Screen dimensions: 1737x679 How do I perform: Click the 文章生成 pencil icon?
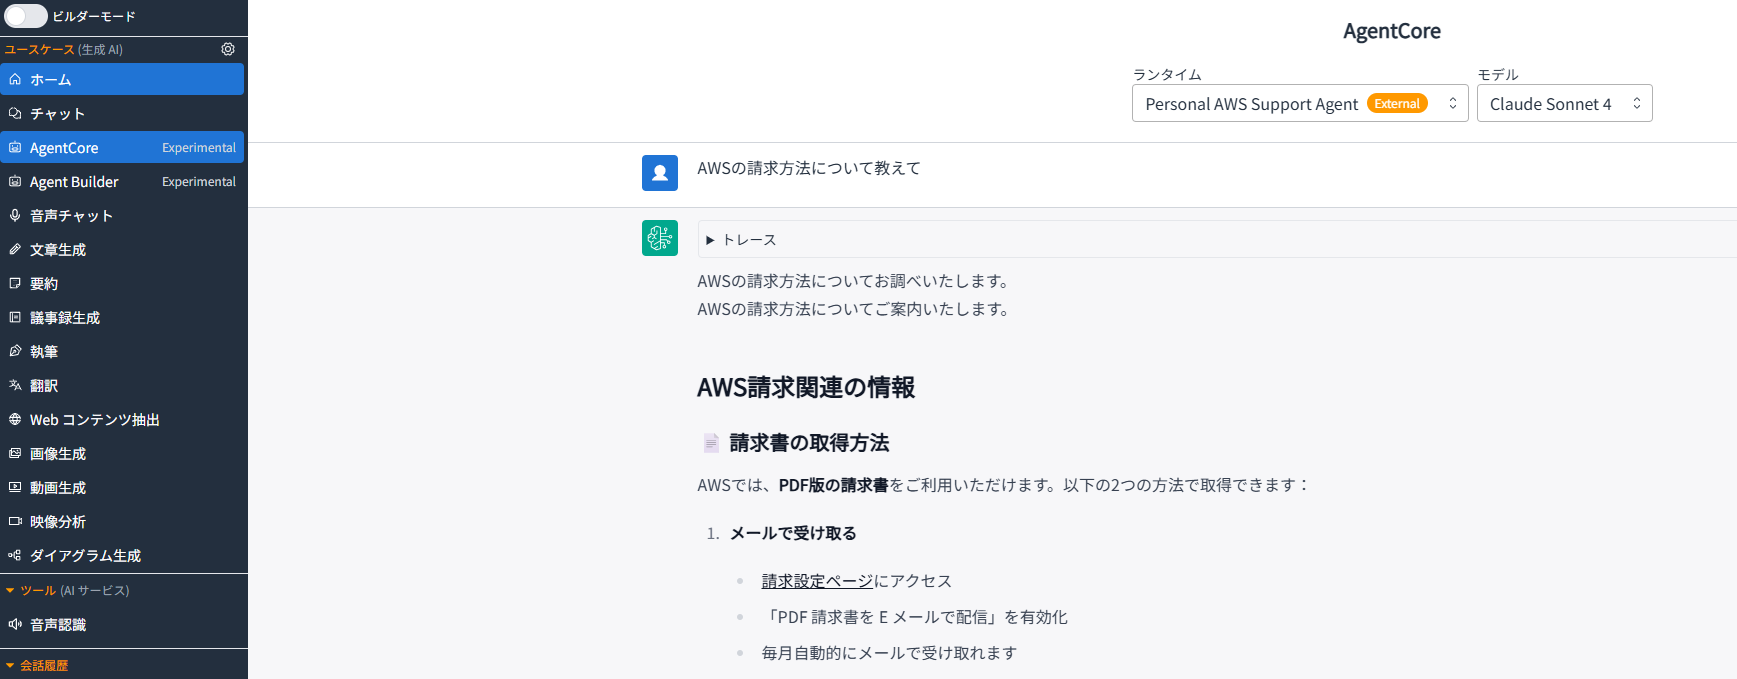pyautogui.click(x=15, y=249)
